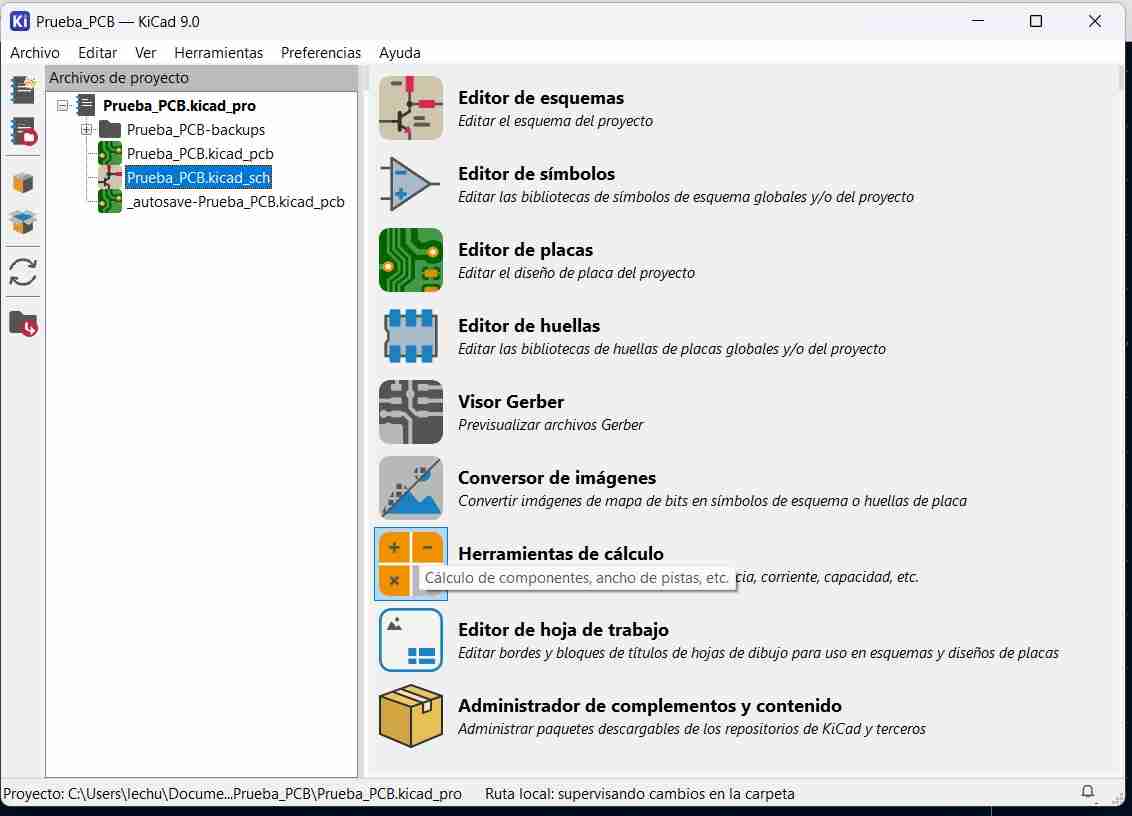Click the Herramientas de cálculo title text
Screen dimensions: 1132x816
pyautogui.click(x=561, y=554)
